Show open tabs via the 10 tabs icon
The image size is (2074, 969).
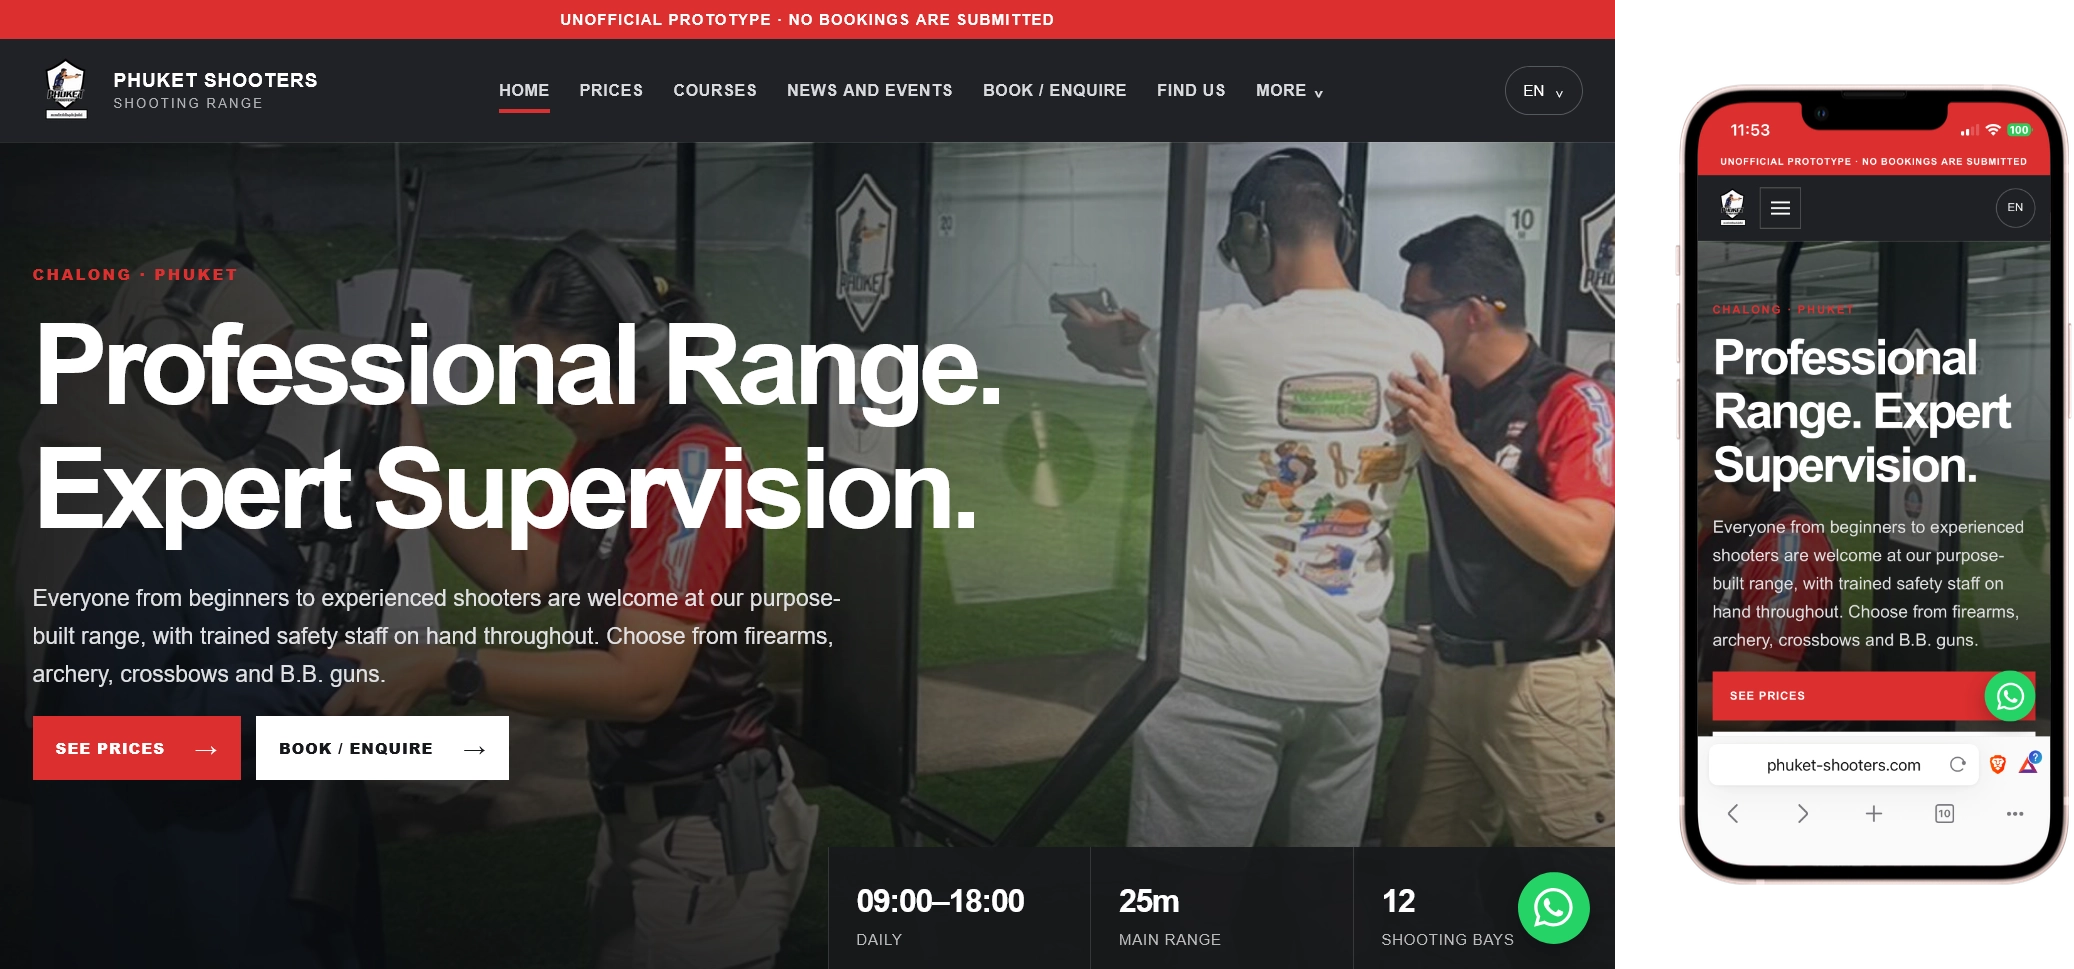(1944, 814)
